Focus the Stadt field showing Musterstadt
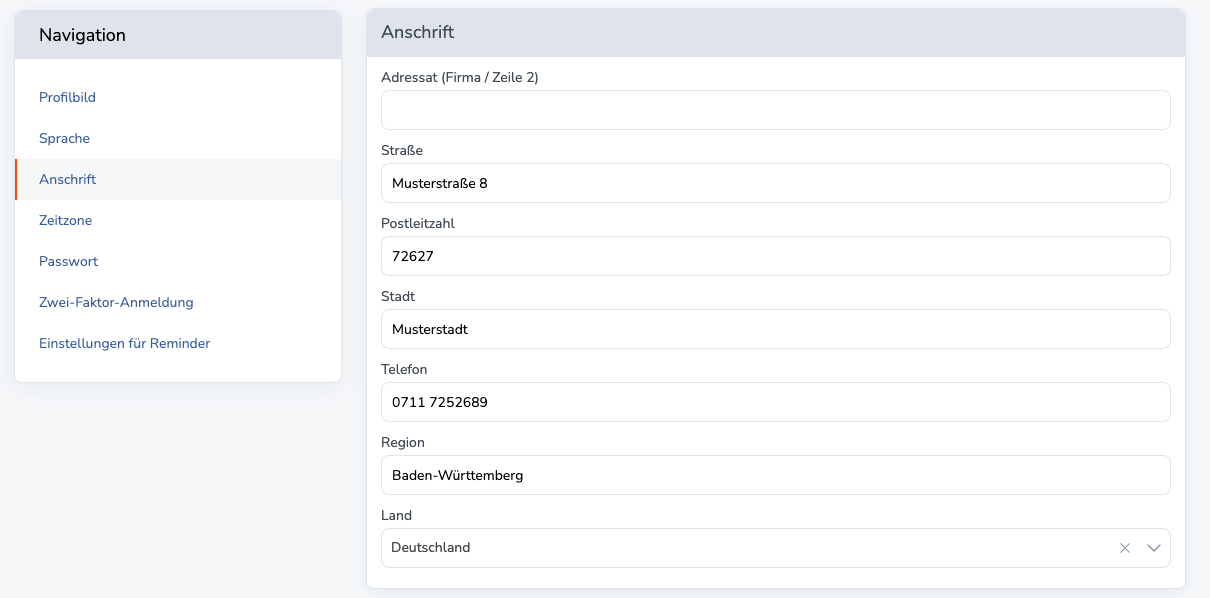This screenshot has width=1210, height=598. click(x=775, y=329)
